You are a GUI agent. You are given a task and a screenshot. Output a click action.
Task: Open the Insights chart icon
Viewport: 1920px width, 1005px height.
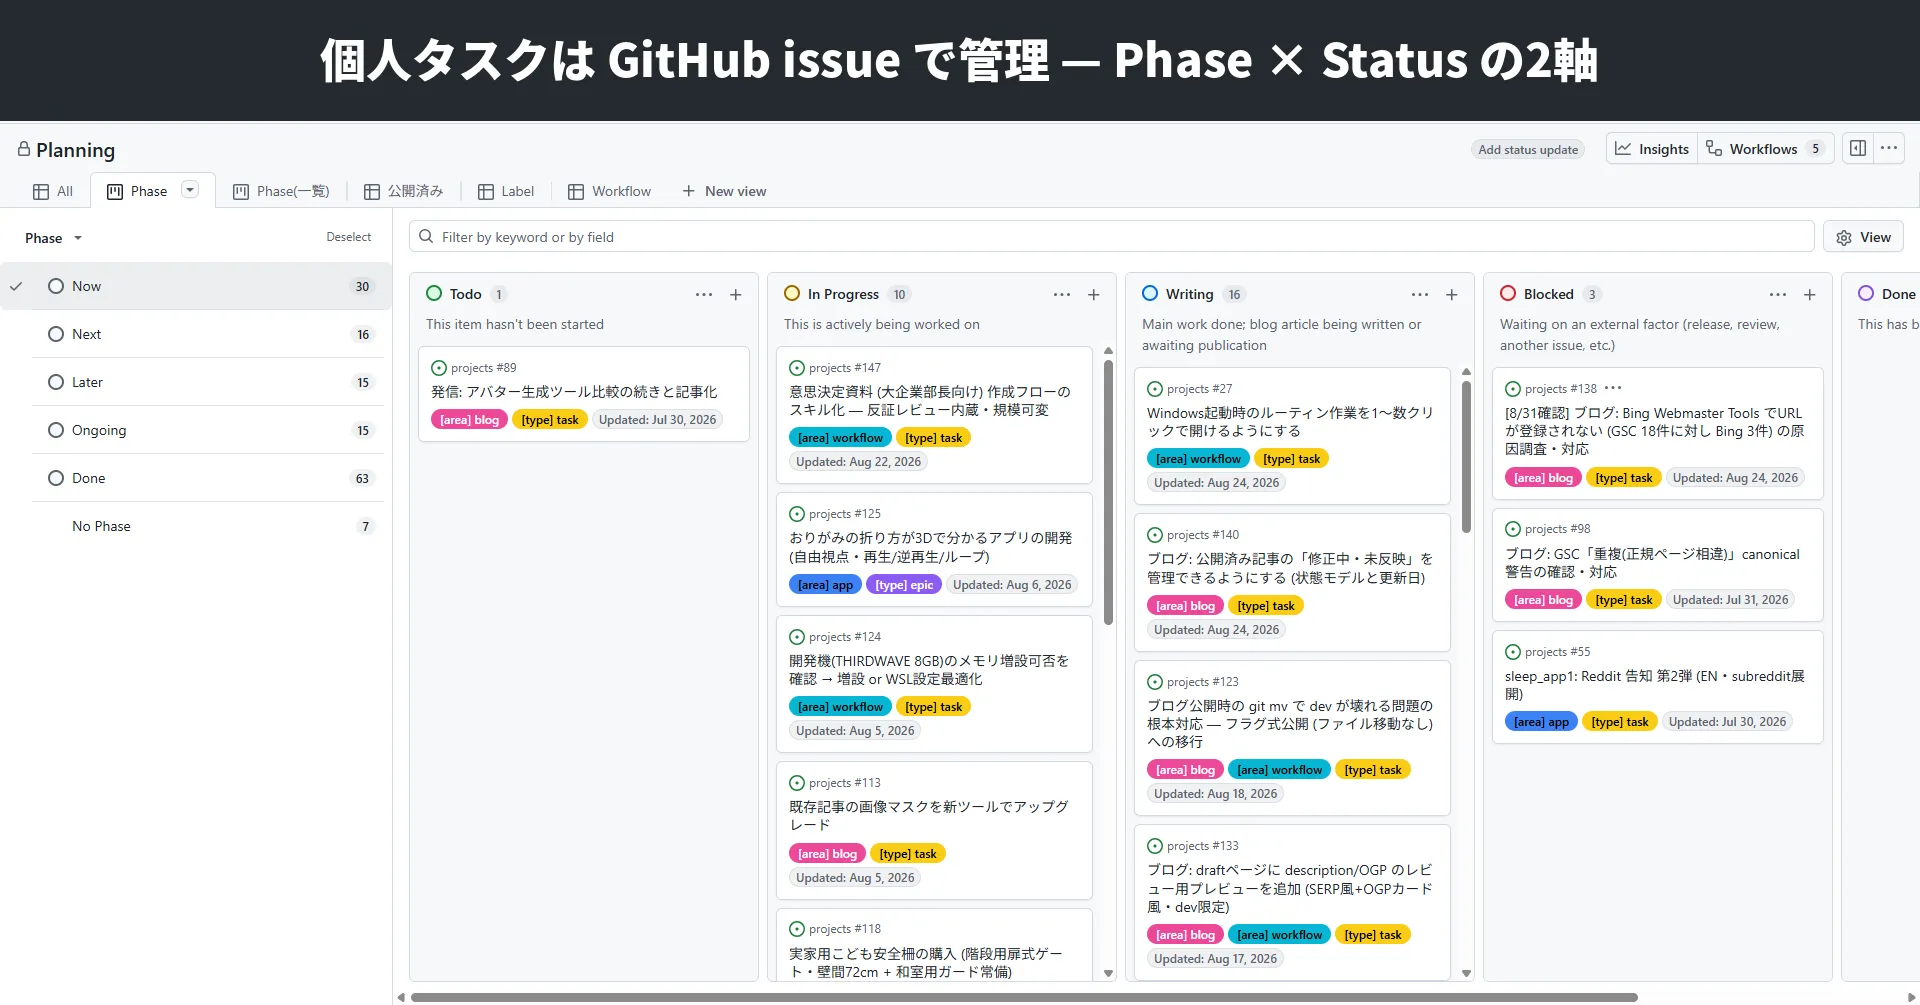(x=1623, y=149)
